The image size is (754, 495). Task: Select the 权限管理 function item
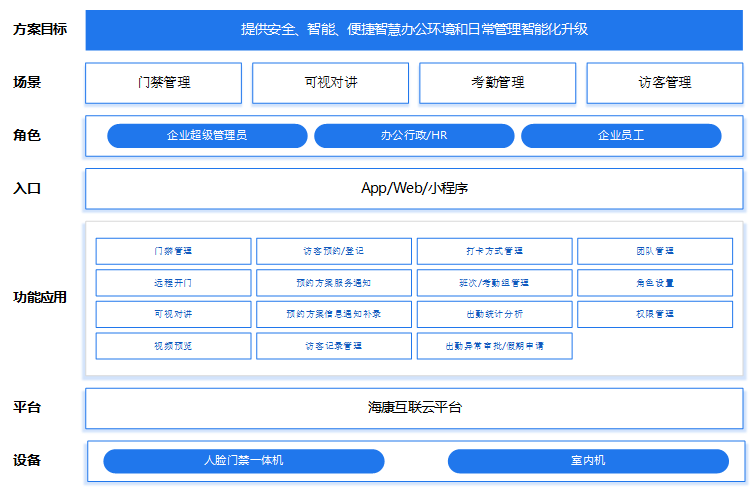(655, 314)
